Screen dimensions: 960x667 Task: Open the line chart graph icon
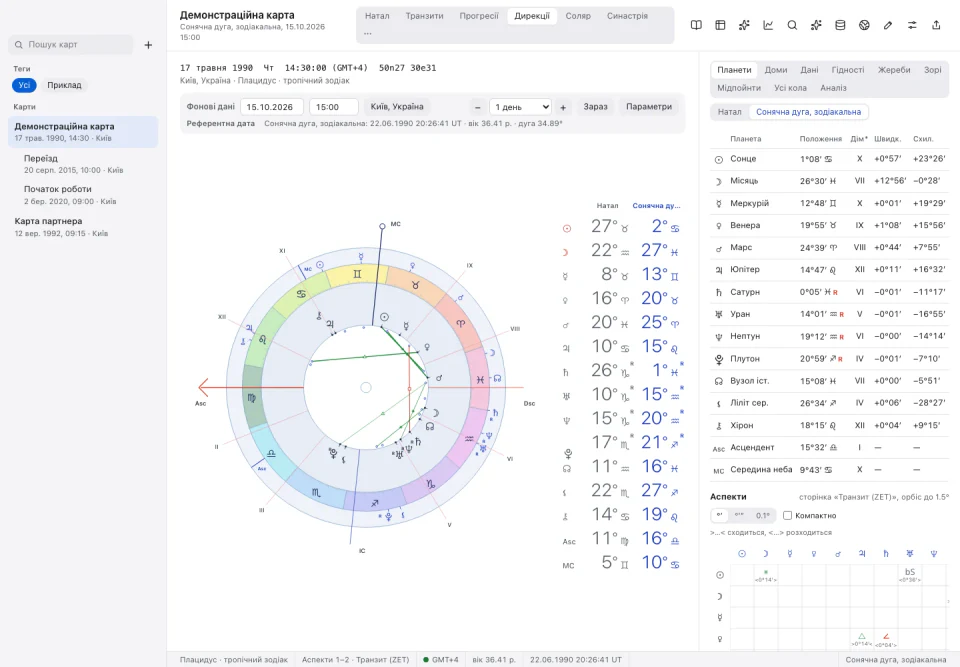(768, 25)
